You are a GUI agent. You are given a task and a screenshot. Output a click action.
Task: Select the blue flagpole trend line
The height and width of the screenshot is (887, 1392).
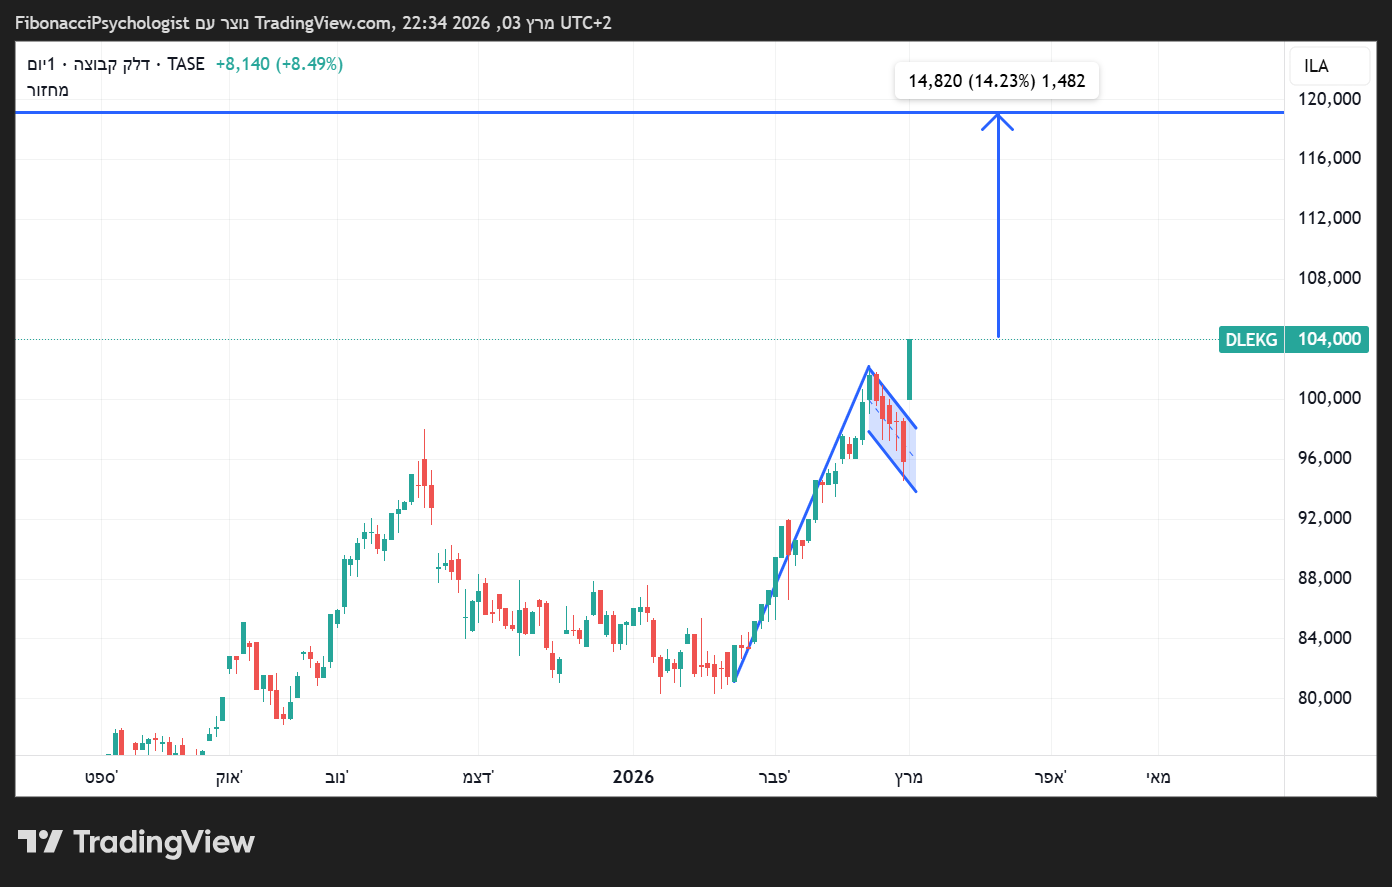tap(800, 527)
